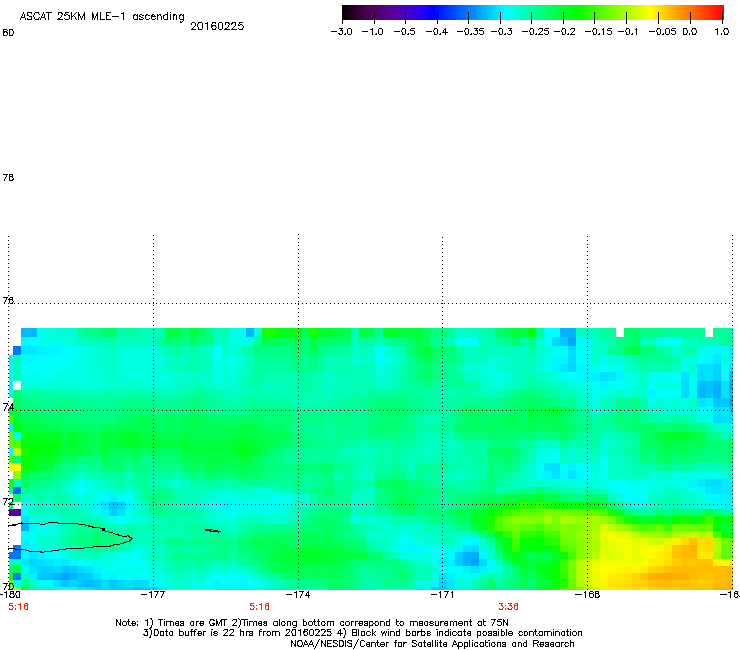The height and width of the screenshot is (650, 740).
Task: Click the red 5:18 time under -180
Action: point(18,607)
